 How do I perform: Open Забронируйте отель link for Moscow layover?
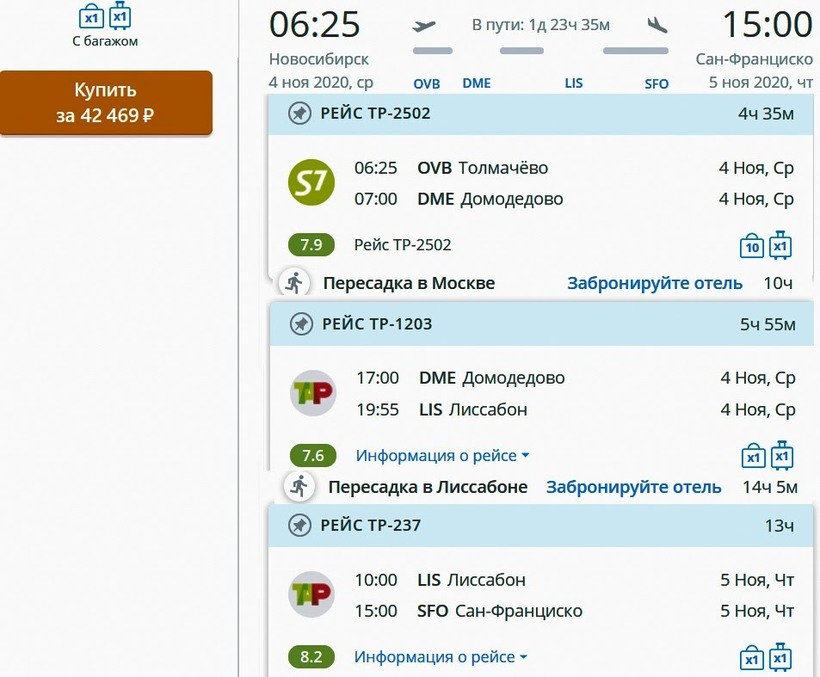tap(655, 283)
